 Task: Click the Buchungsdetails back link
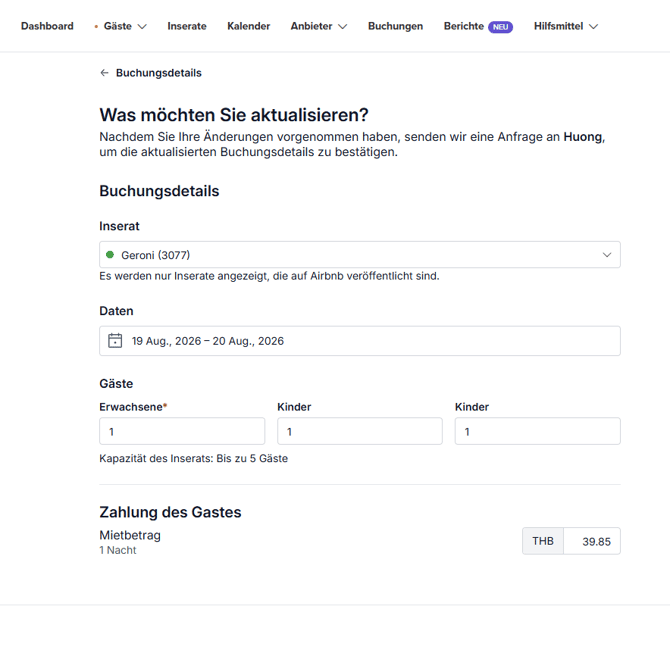coord(158,73)
